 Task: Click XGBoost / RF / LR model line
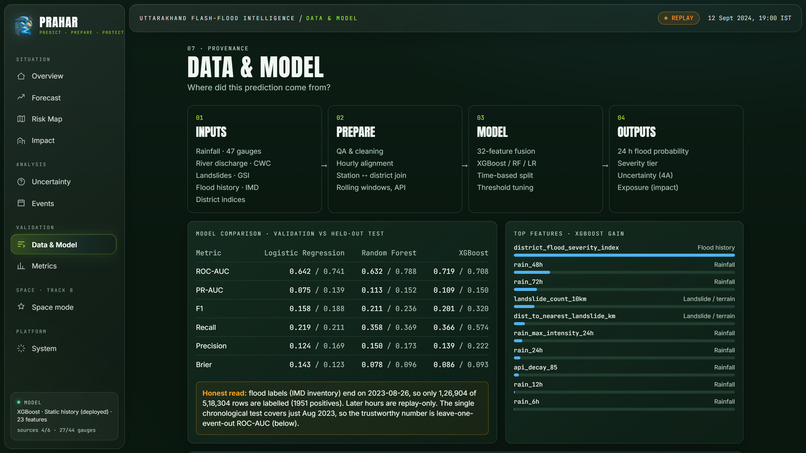pyautogui.click(x=506, y=164)
